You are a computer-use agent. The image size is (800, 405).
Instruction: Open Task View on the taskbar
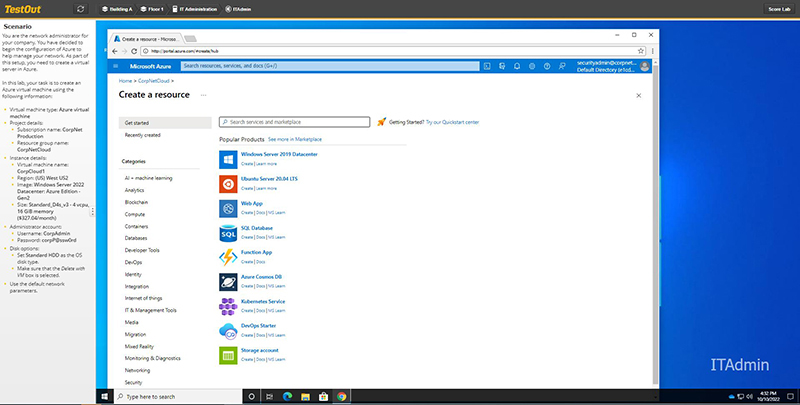pos(269,396)
